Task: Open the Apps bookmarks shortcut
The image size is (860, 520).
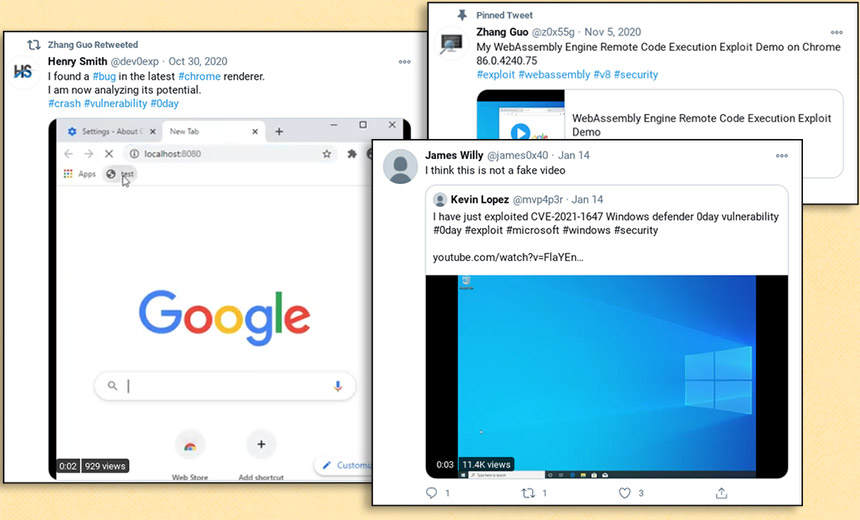Action: click(x=80, y=174)
